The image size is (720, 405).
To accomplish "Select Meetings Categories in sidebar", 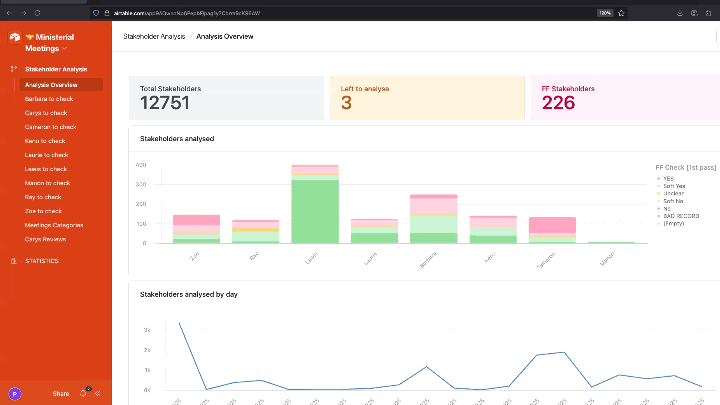I will click(54, 225).
